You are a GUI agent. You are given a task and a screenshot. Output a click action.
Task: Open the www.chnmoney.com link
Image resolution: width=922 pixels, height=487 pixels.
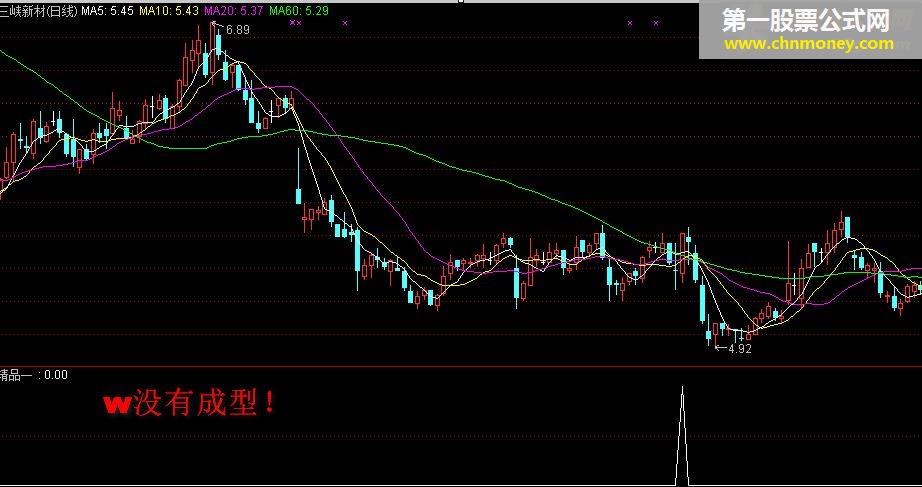pos(809,44)
